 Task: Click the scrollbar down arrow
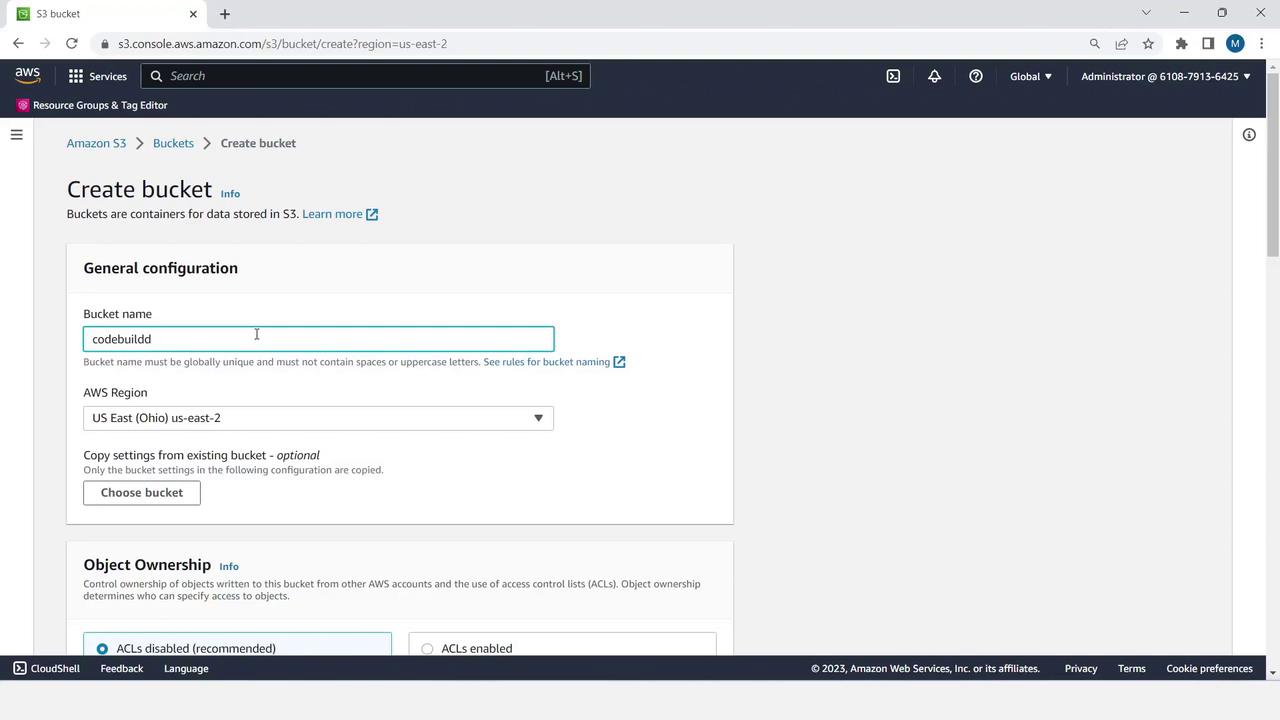coord(1273,674)
